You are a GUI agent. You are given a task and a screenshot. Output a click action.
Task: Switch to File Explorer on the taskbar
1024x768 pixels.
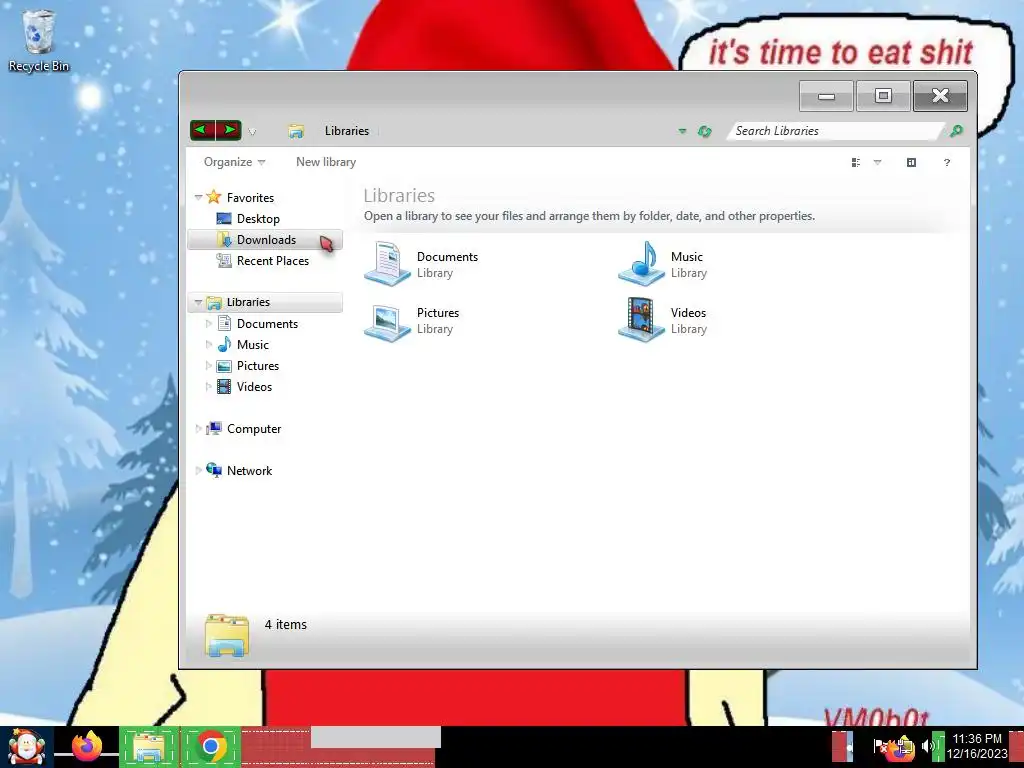pos(149,747)
